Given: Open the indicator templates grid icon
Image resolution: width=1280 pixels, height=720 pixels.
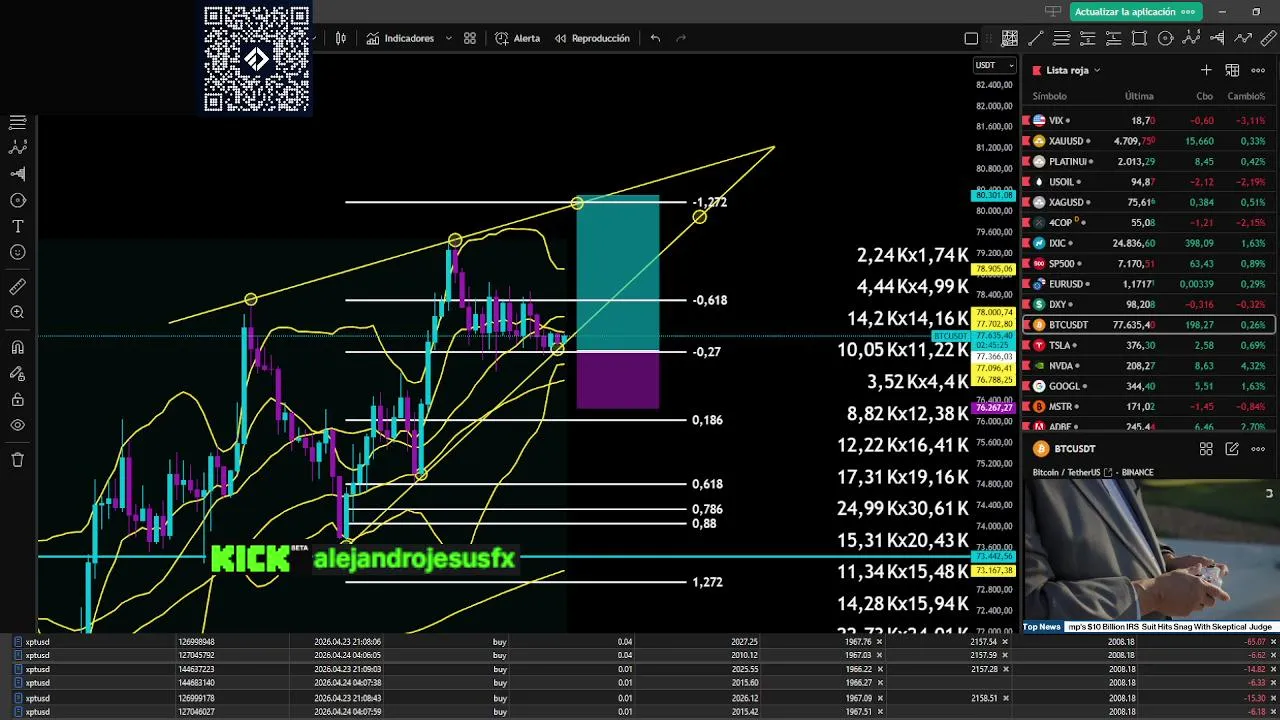Looking at the screenshot, I should pos(470,38).
